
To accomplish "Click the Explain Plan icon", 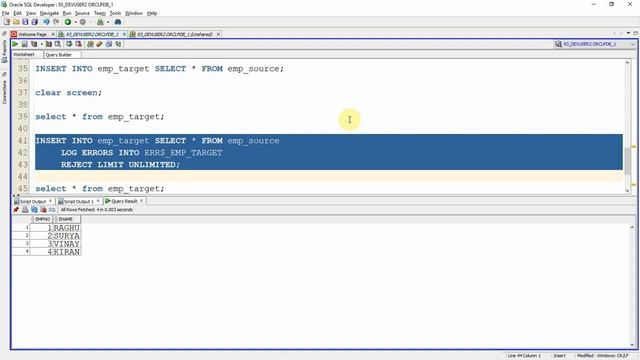I will click(x=34, y=44).
